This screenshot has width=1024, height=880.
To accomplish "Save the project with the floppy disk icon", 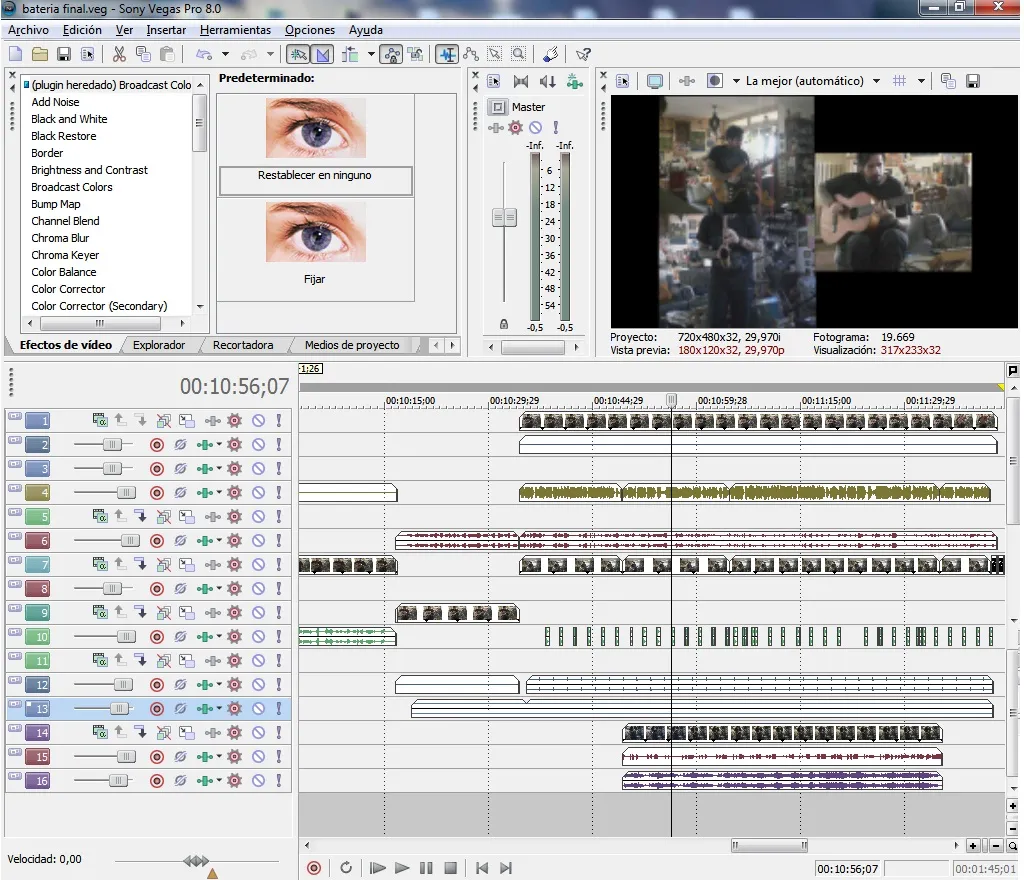I will (63, 54).
